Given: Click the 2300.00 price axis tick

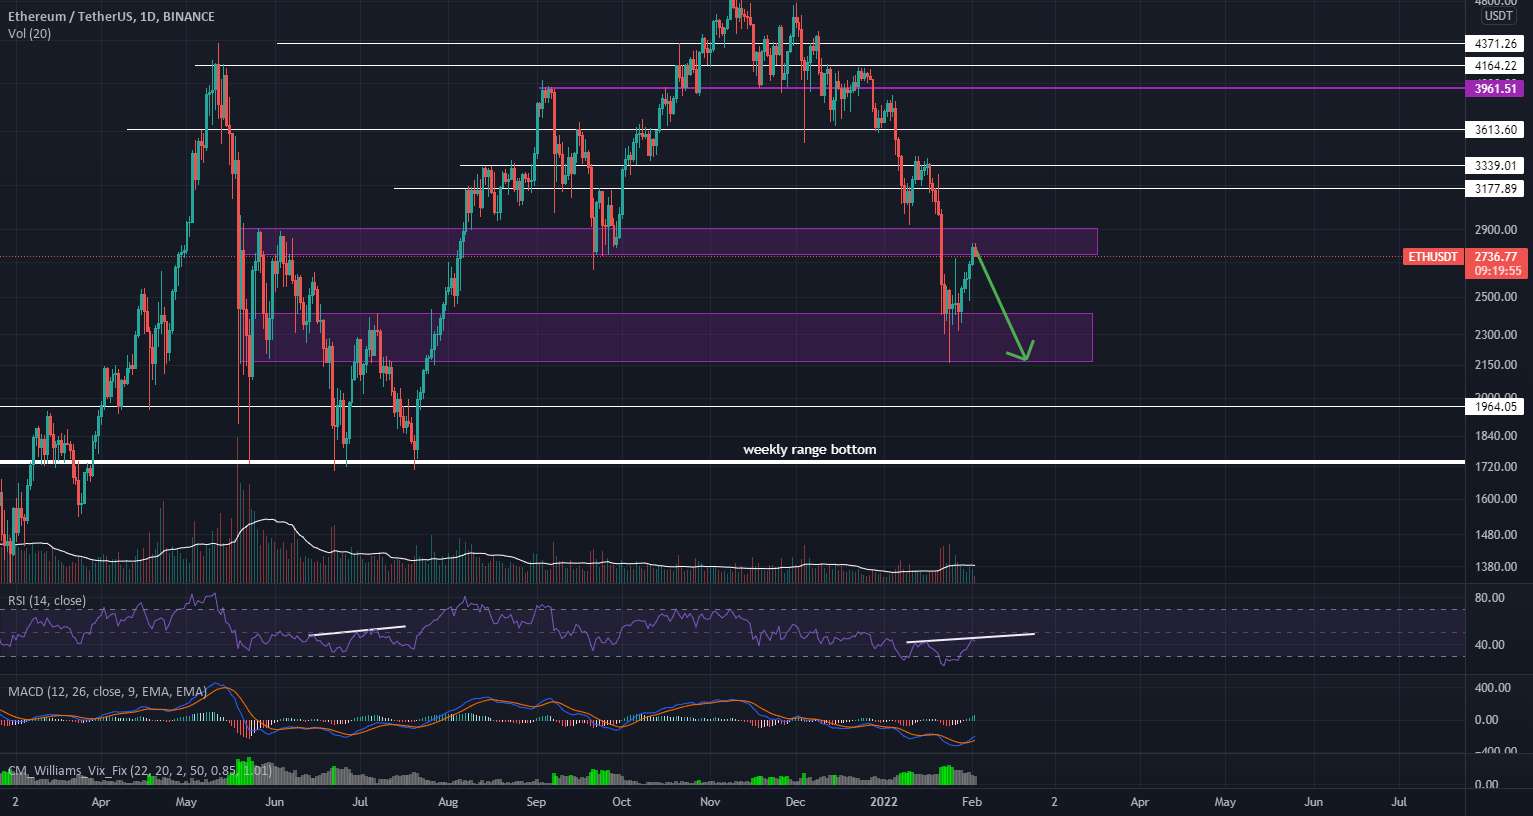Looking at the screenshot, I should click(x=1496, y=335).
